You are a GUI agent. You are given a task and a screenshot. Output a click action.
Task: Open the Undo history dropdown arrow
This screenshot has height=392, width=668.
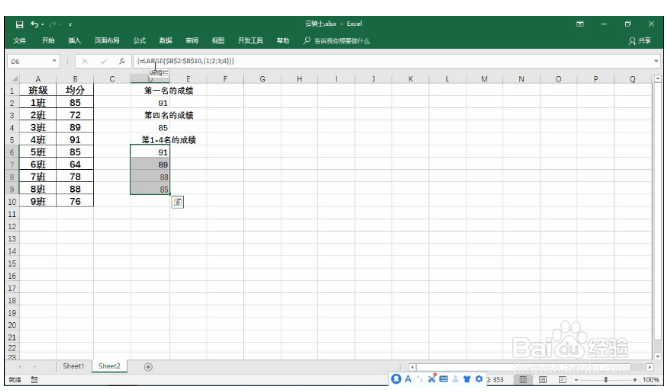43,25
